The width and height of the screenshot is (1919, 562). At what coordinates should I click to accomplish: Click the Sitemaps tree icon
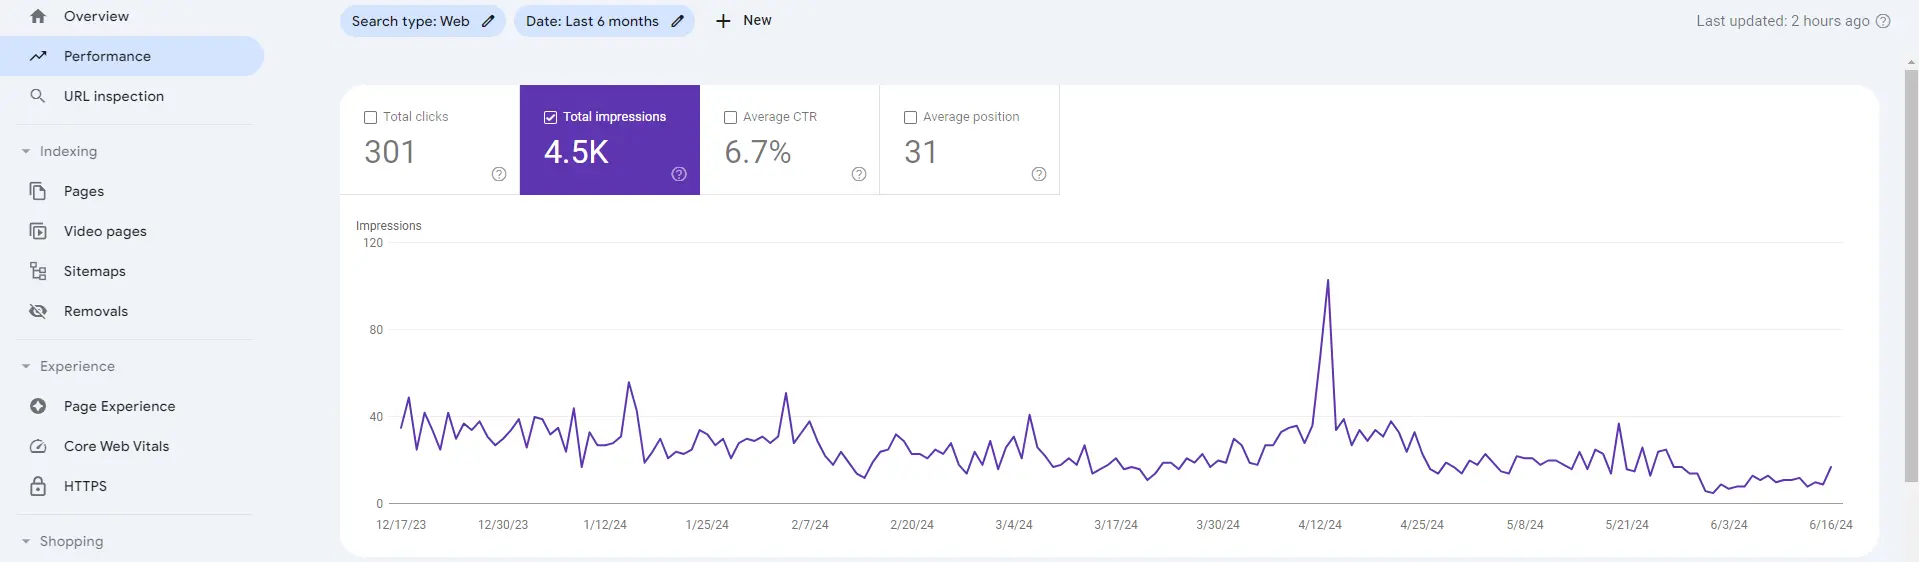pyautogui.click(x=38, y=271)
